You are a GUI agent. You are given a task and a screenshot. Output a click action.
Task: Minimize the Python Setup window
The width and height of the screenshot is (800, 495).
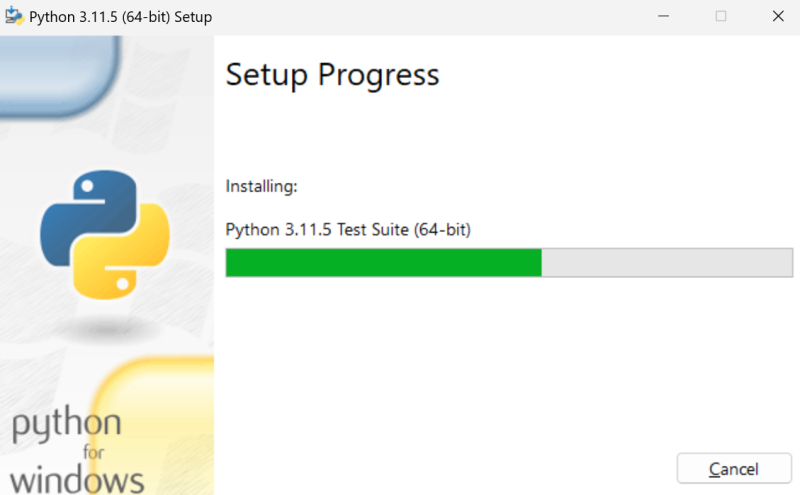[663, 16]
